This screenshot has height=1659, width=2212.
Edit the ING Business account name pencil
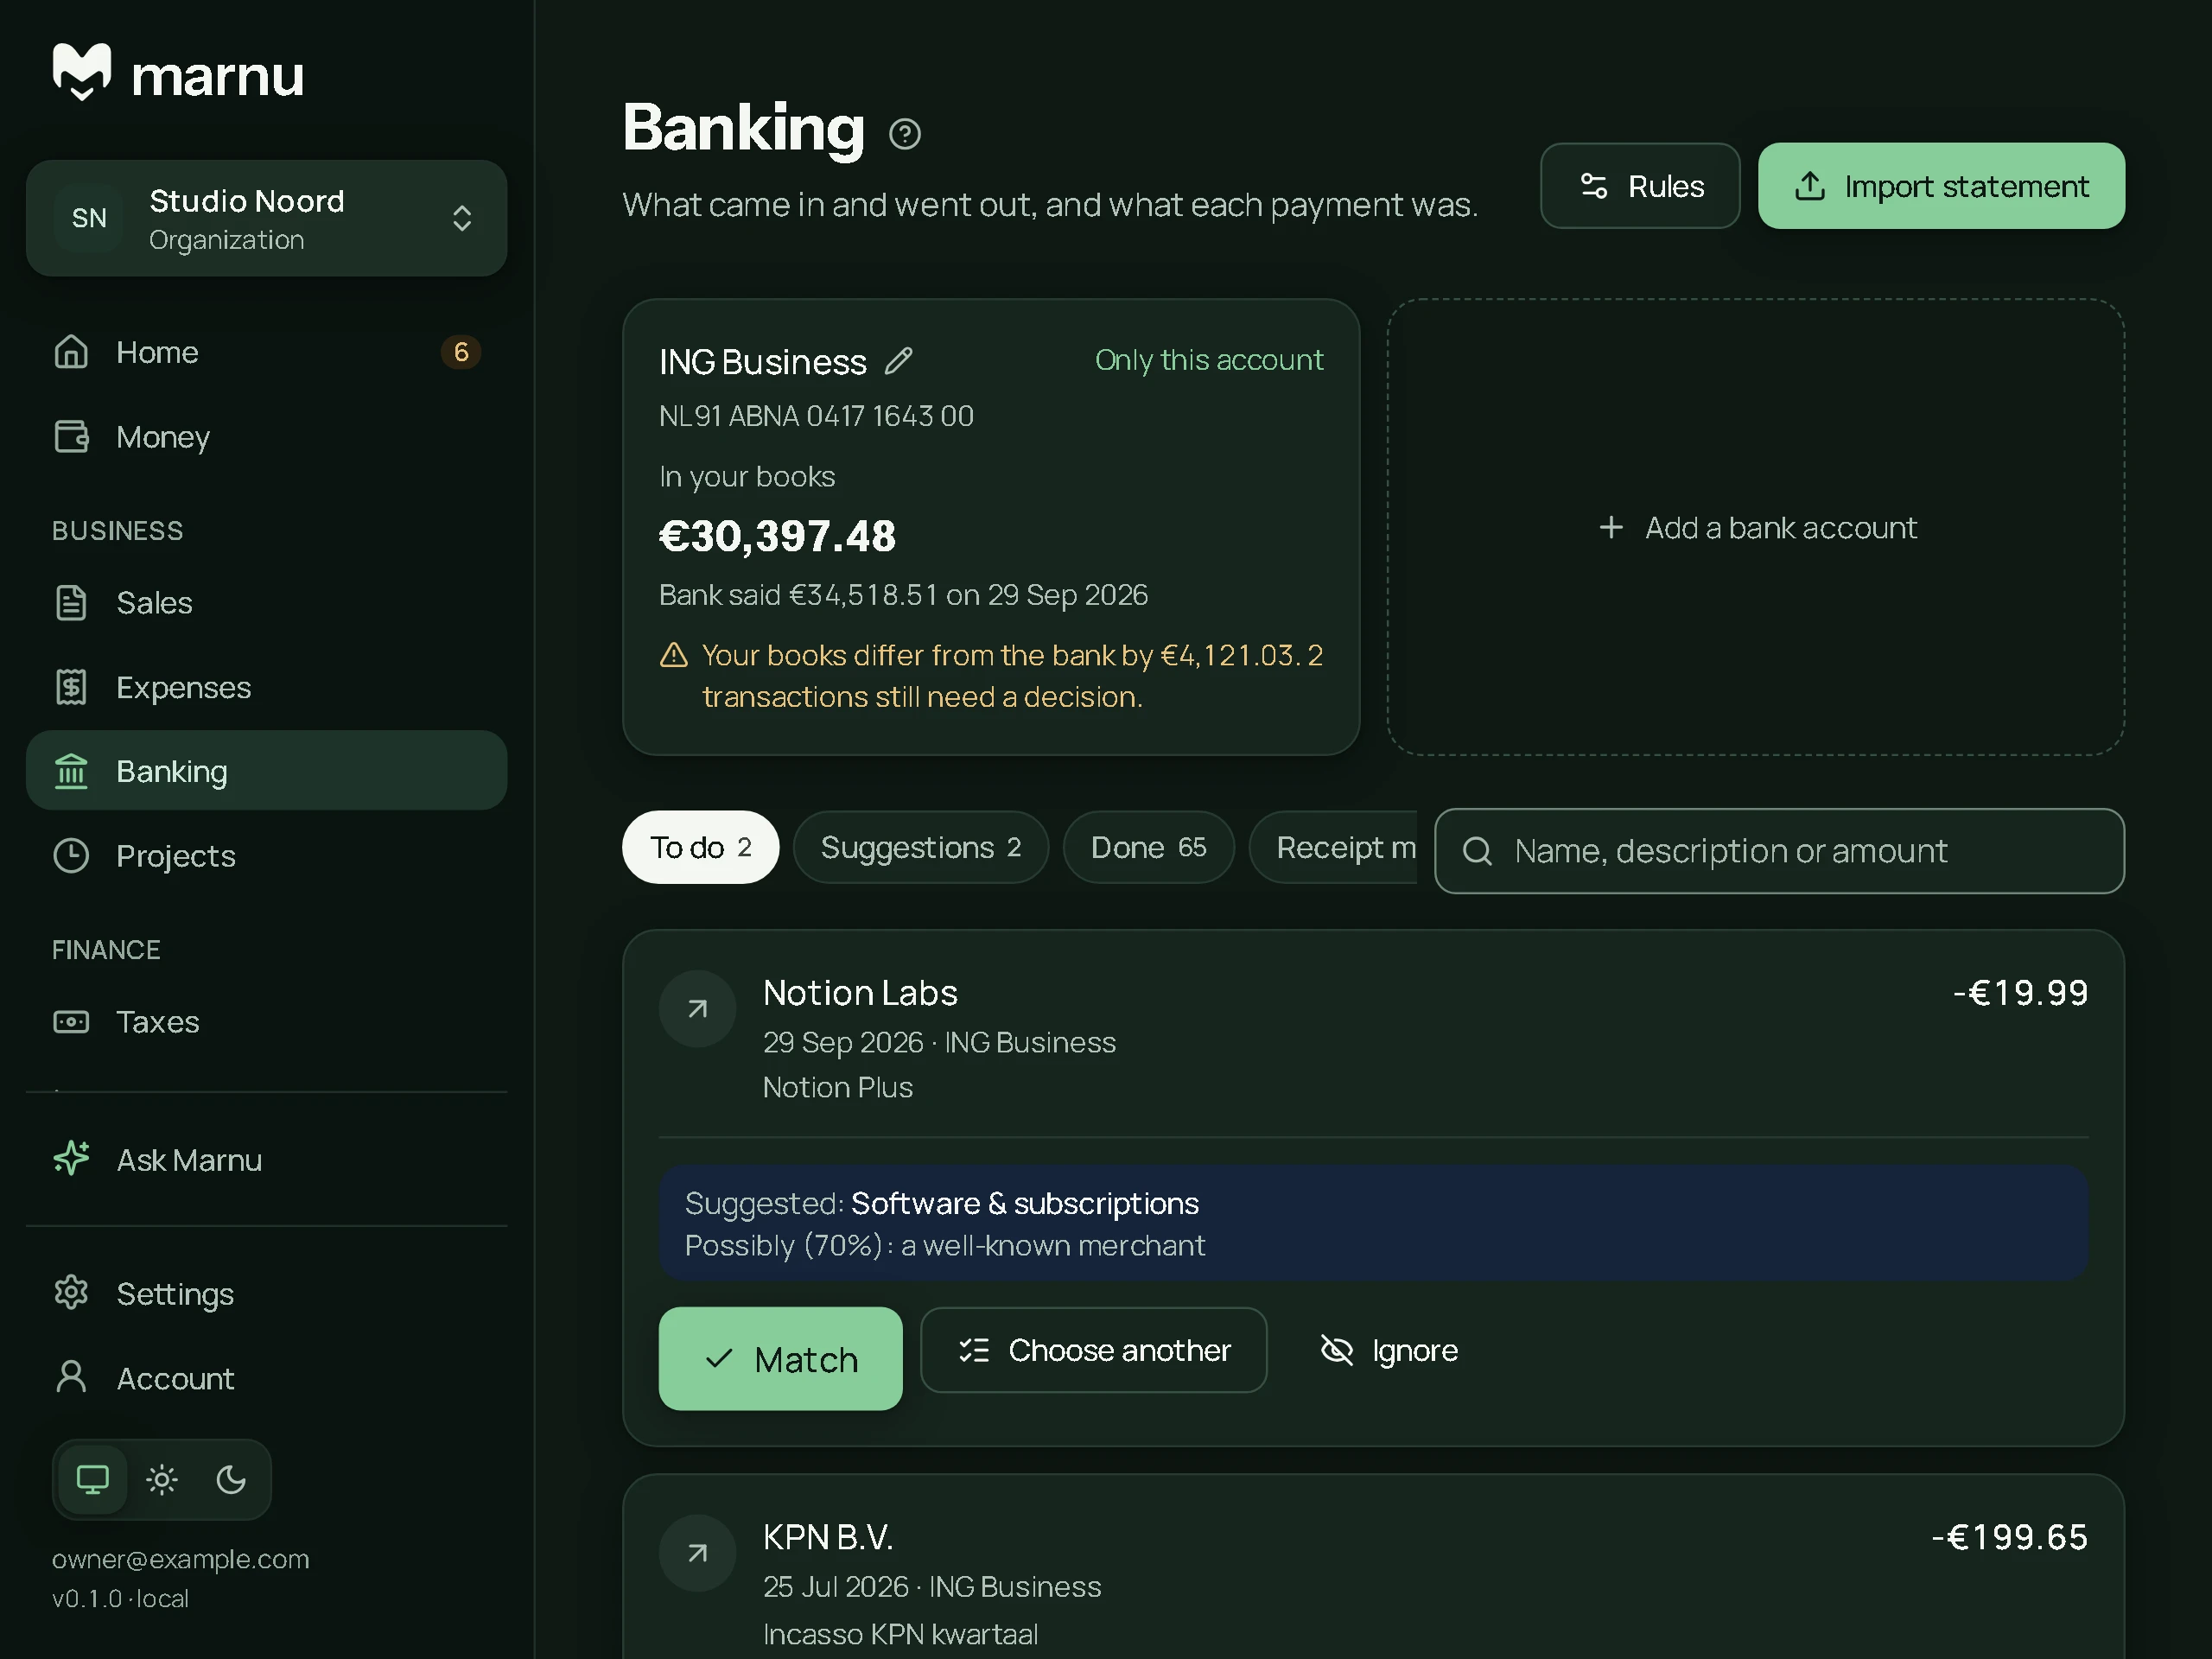pos(899,361)
